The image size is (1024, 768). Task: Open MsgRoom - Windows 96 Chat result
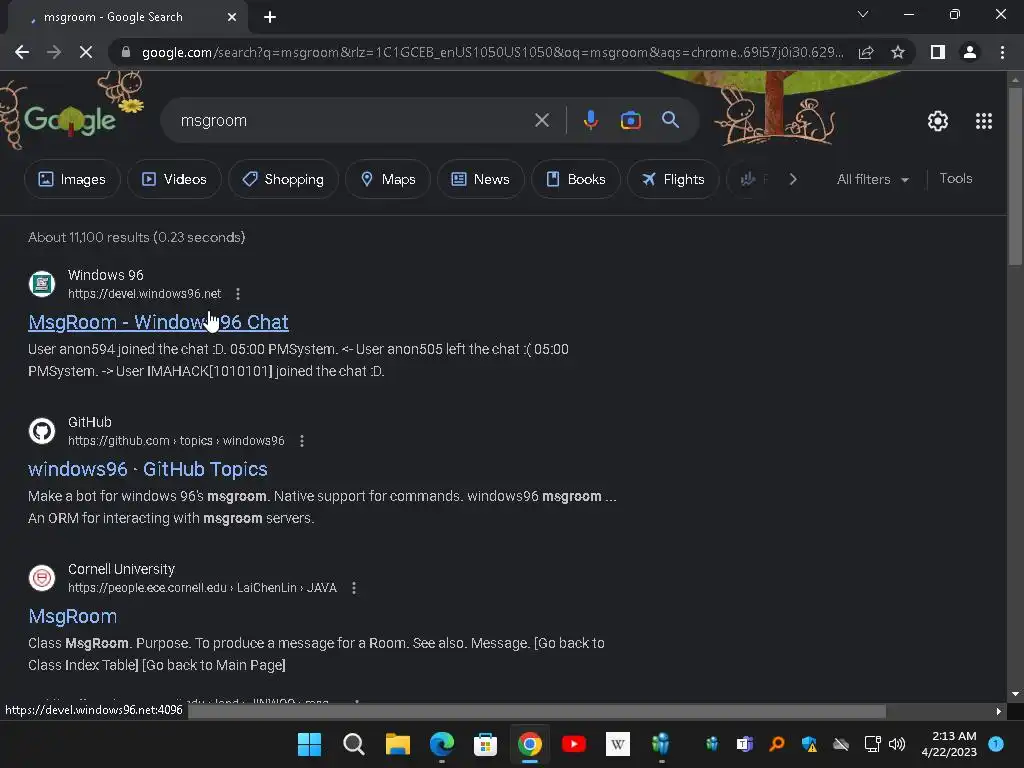tap(158, 322)
